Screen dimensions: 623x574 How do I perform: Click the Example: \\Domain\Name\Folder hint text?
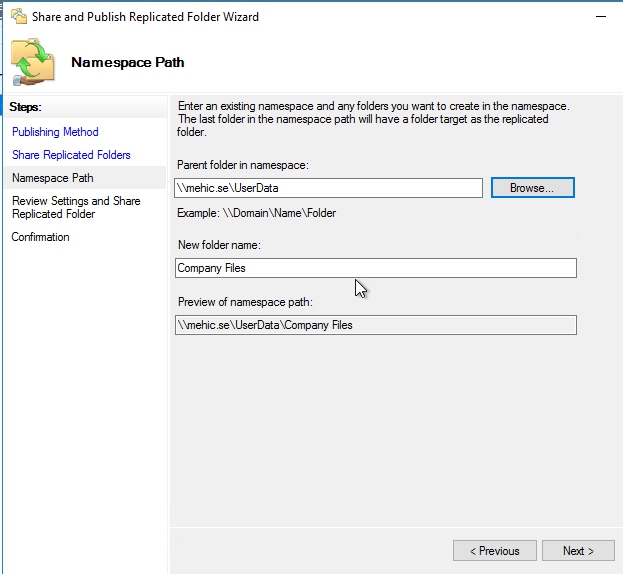pos(256,213)
